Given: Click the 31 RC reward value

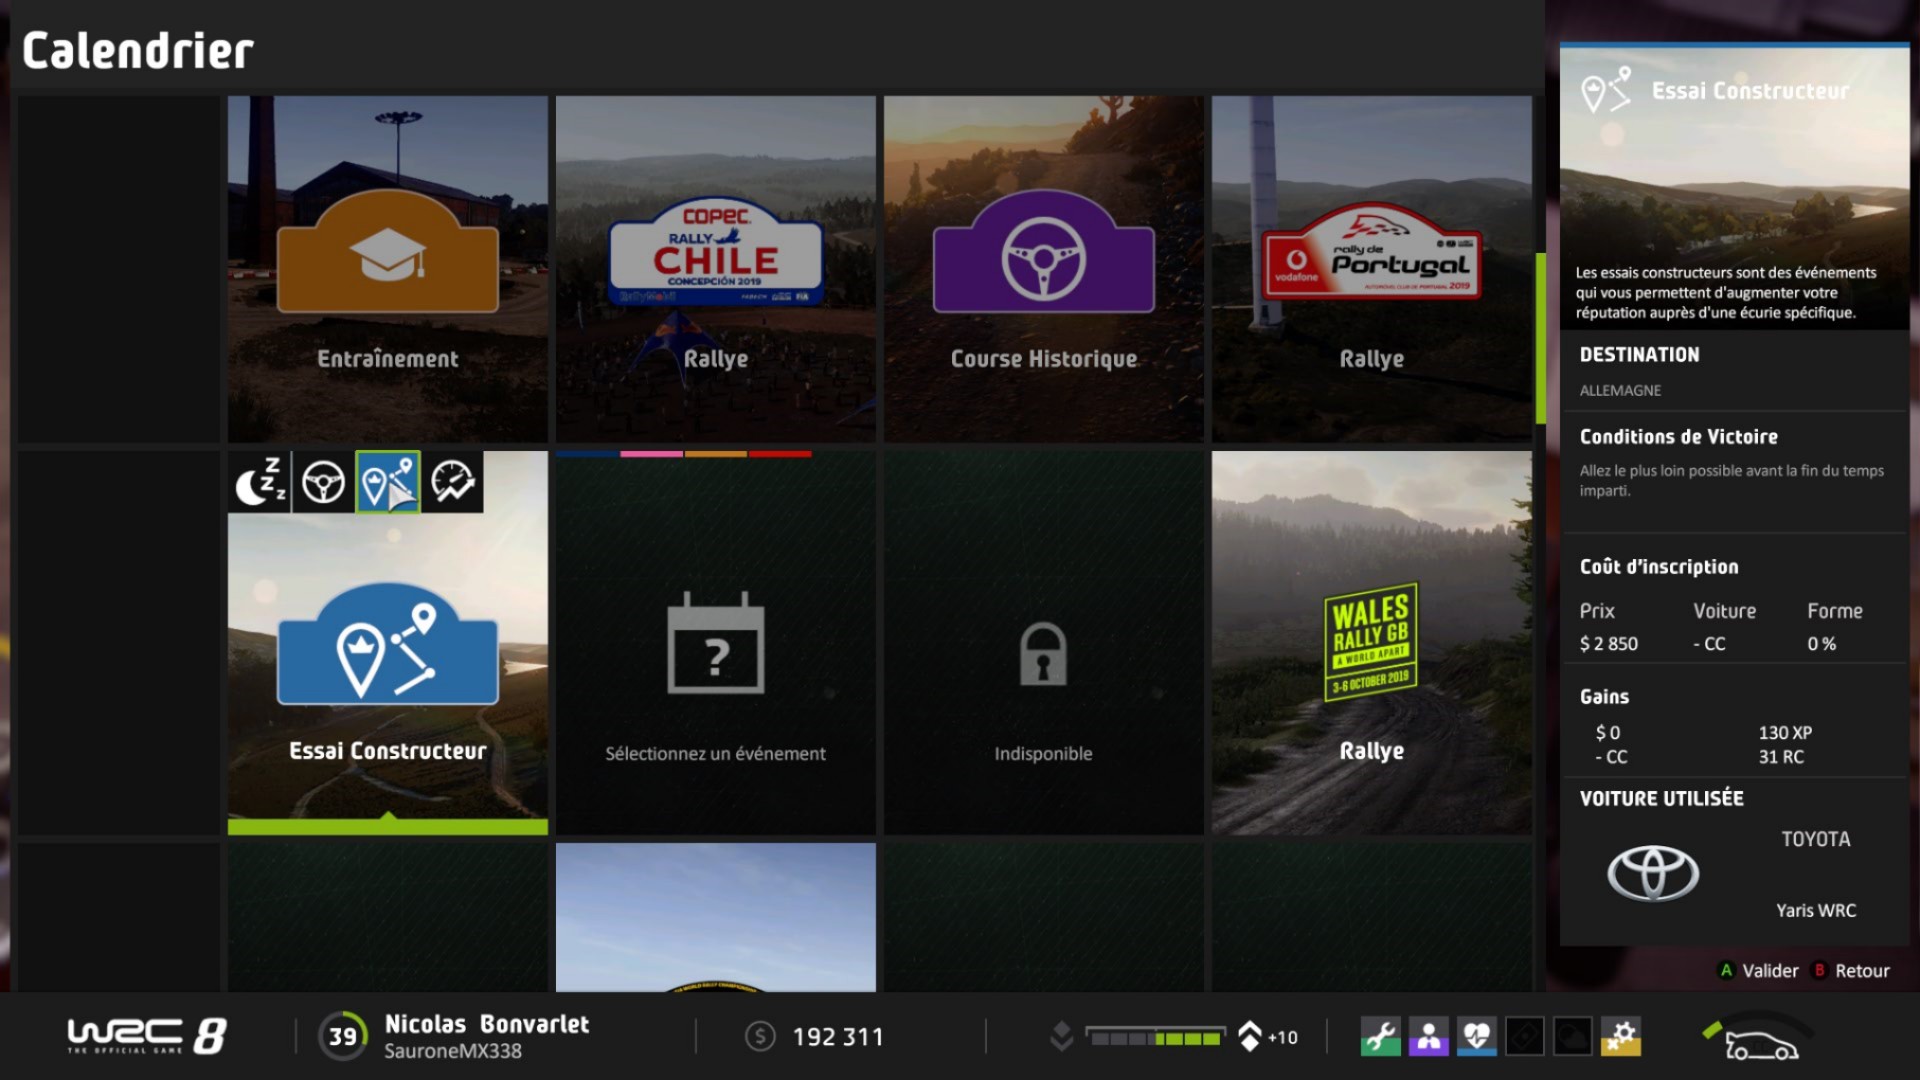Looking at the screenshot, I should coord(1781,757).
